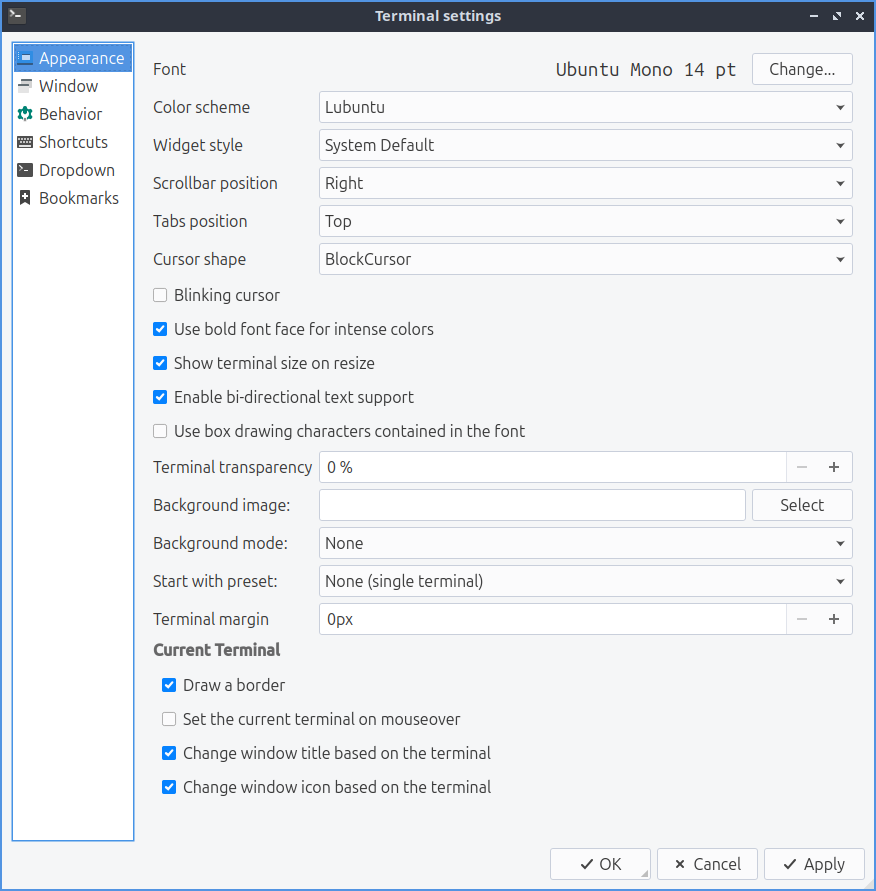Increase terminal margin with the plus button
The height and width of the screenshot is (891, 876).
point(834,619)
